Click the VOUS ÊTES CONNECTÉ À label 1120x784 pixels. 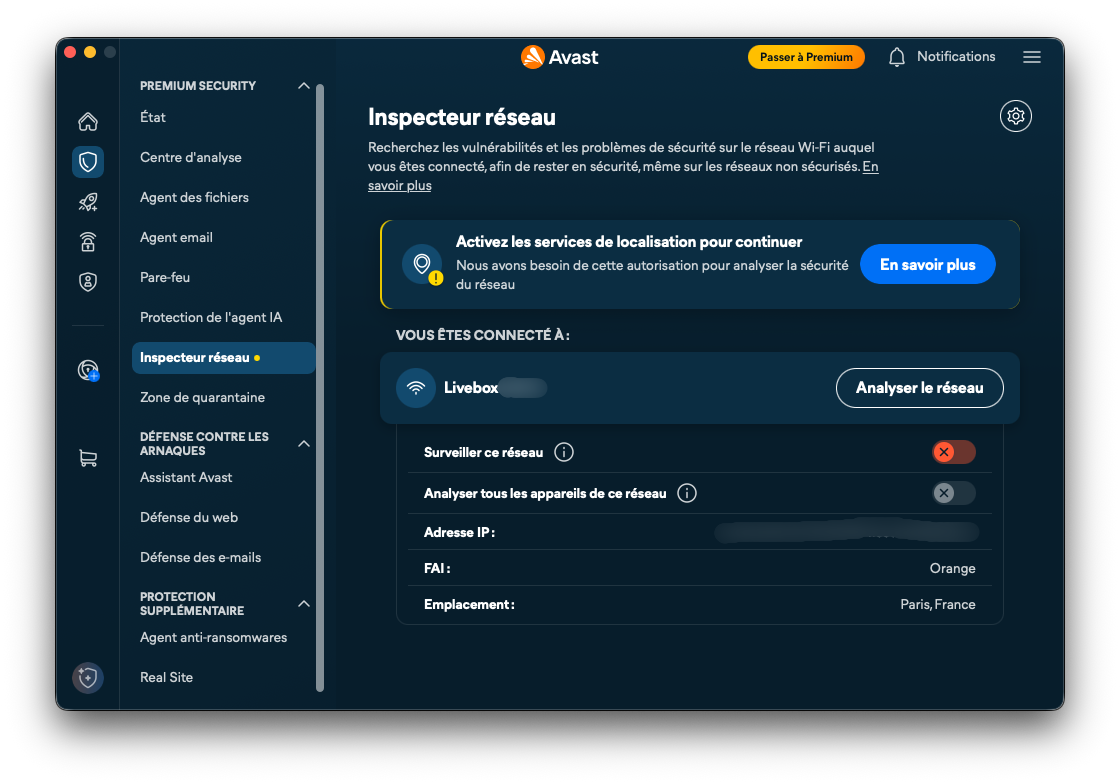(482, 335)
